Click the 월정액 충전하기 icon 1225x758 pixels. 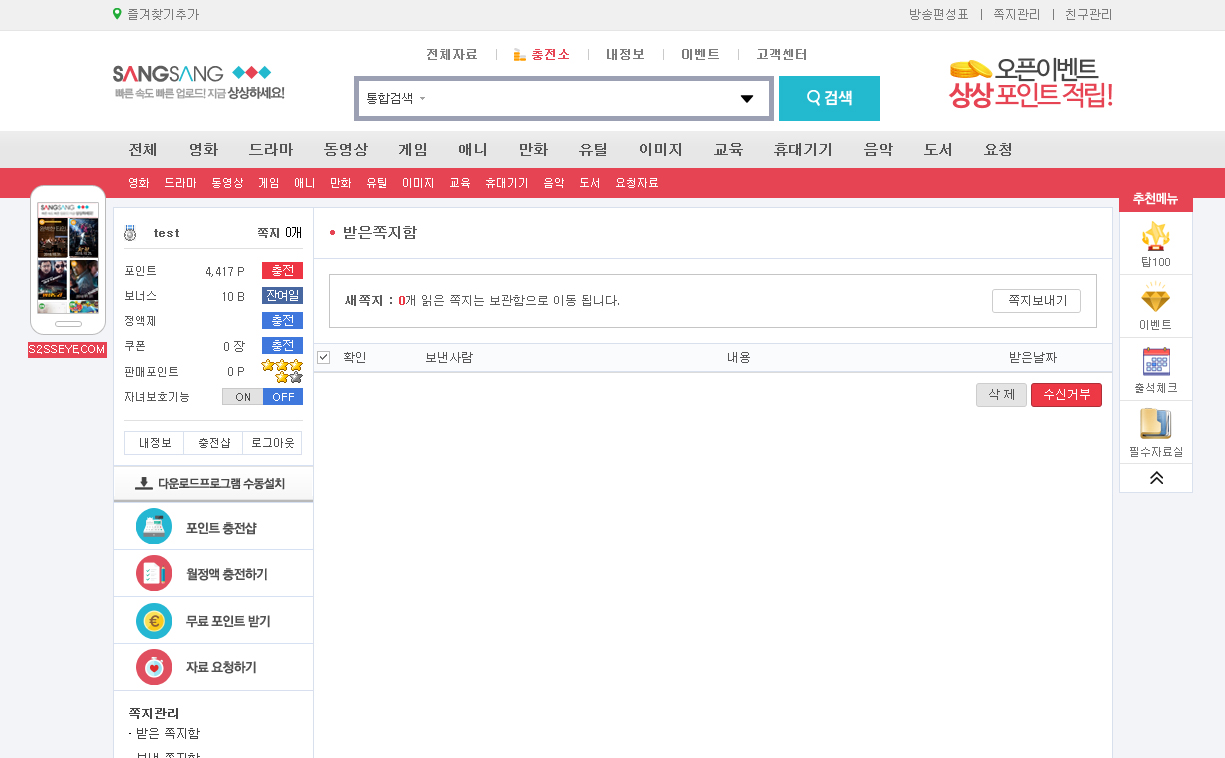154,574
